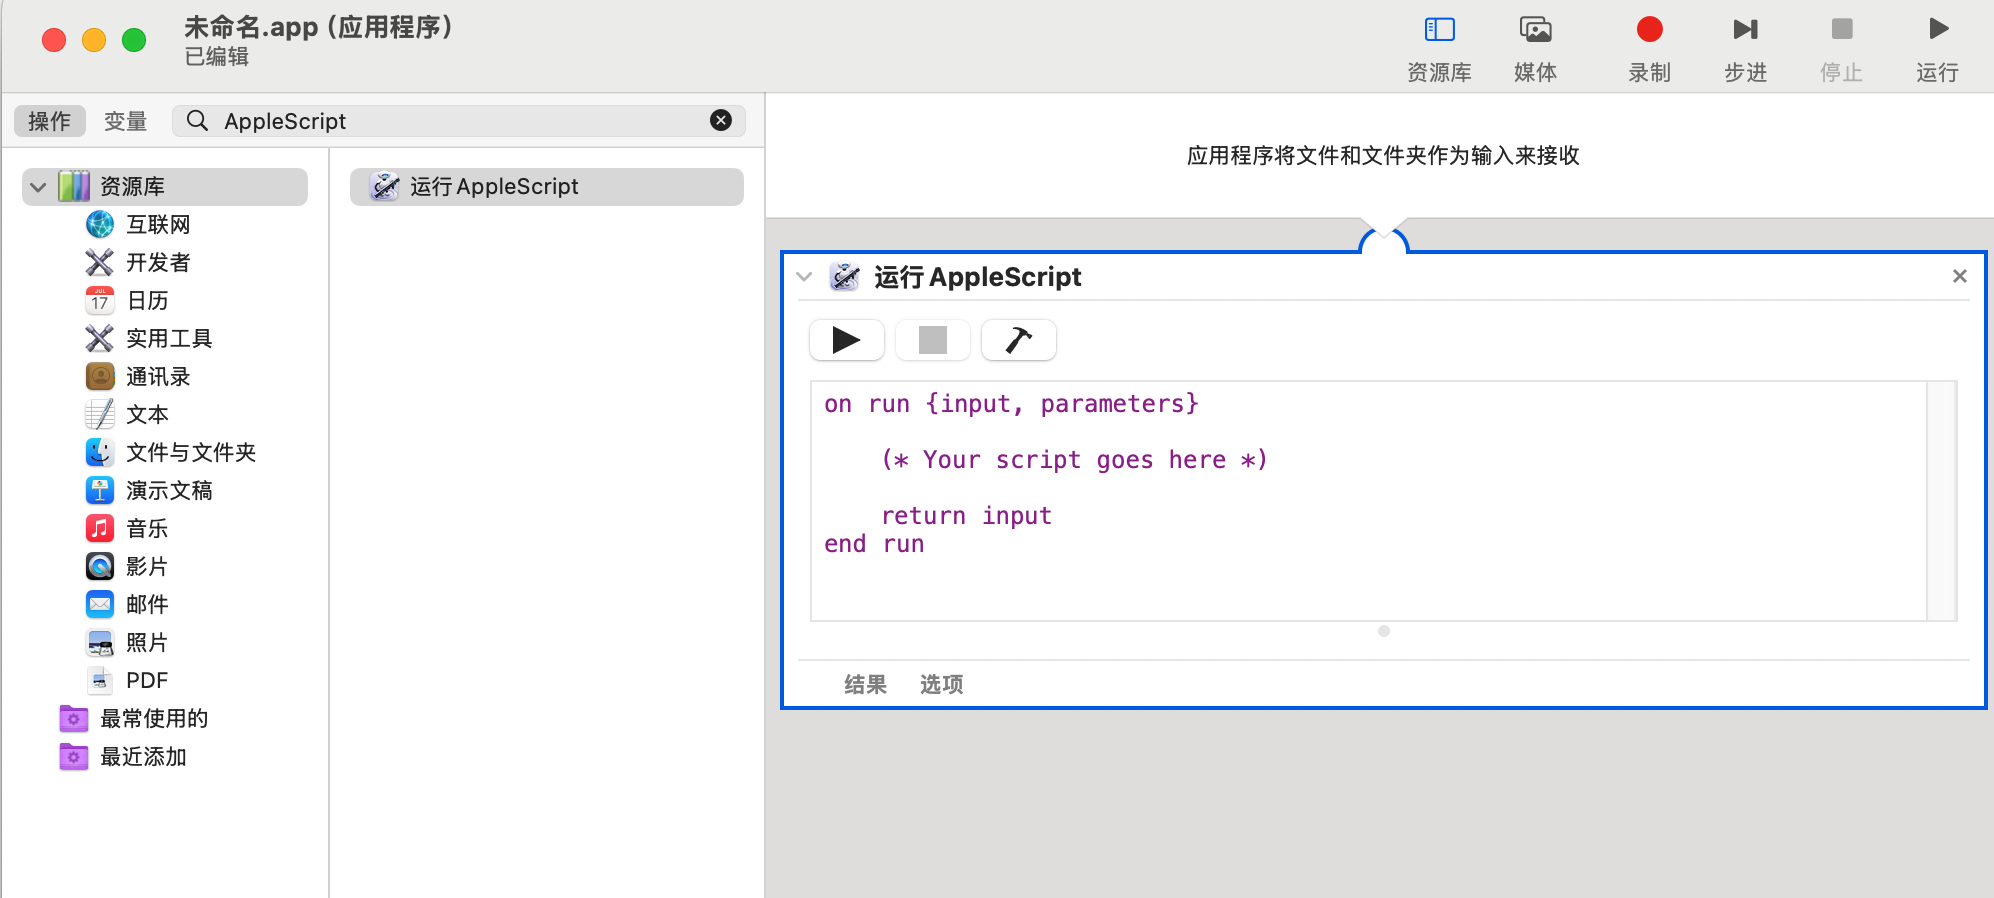Stop the AppleScript with square button
The width and height of the screenshot is (1994, 898).
click(x=932, y=340)
